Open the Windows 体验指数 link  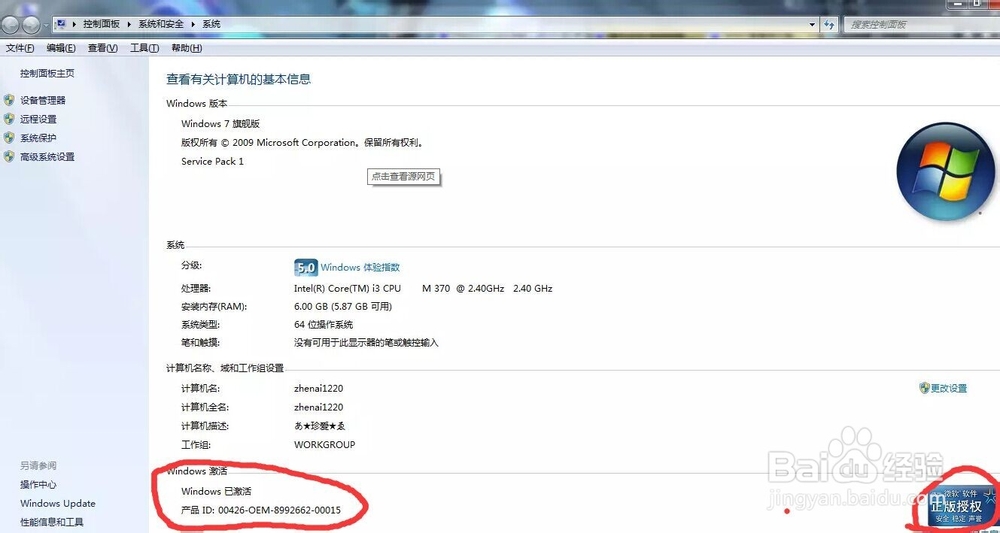[x=360, y=268]
